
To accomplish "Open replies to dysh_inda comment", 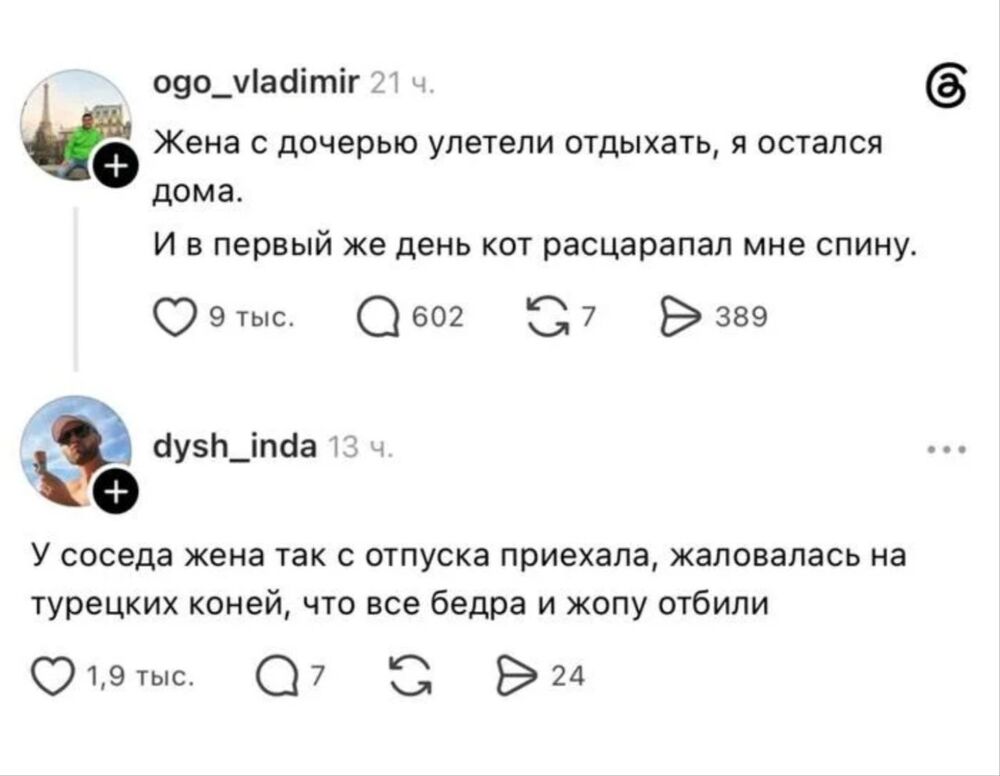I will point(277,676).
